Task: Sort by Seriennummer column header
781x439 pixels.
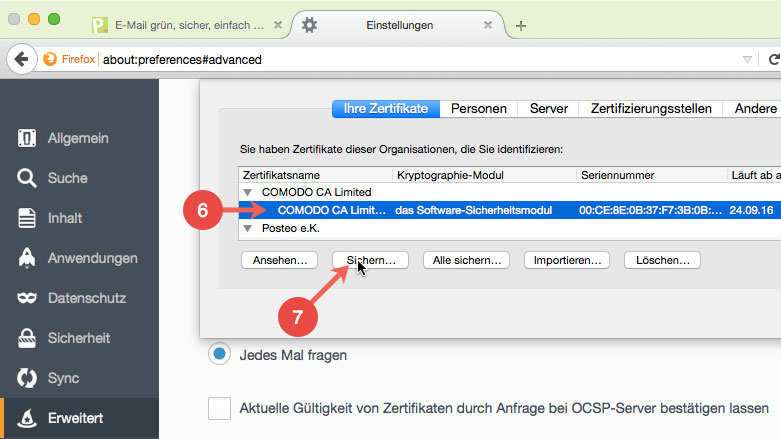Action: pos(652,175)
